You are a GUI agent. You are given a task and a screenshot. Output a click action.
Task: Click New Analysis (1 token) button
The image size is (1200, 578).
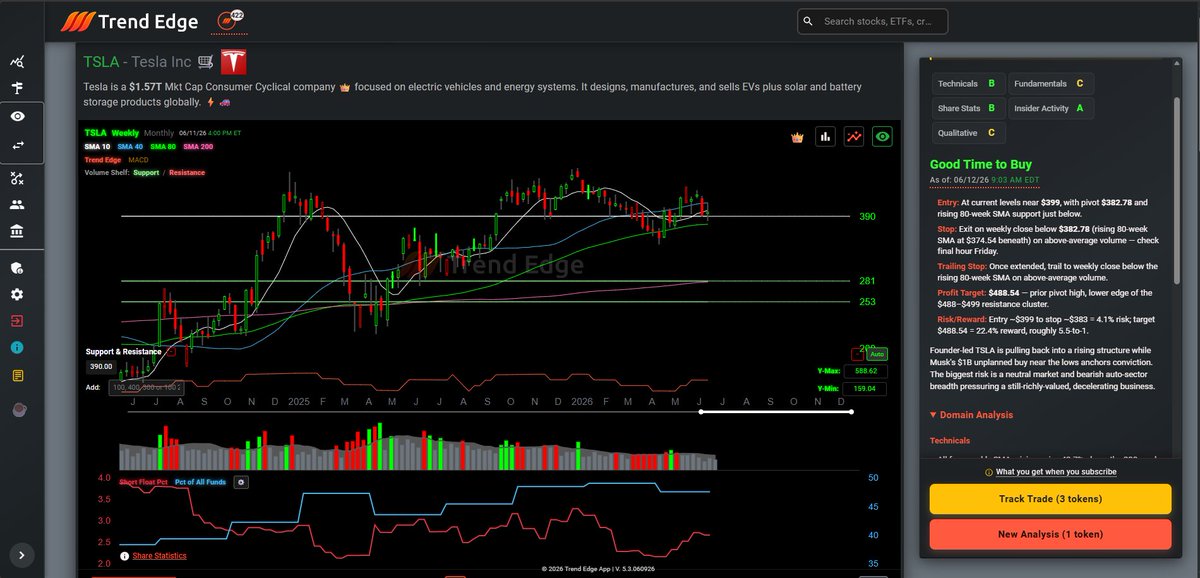tap(1050, 534)
